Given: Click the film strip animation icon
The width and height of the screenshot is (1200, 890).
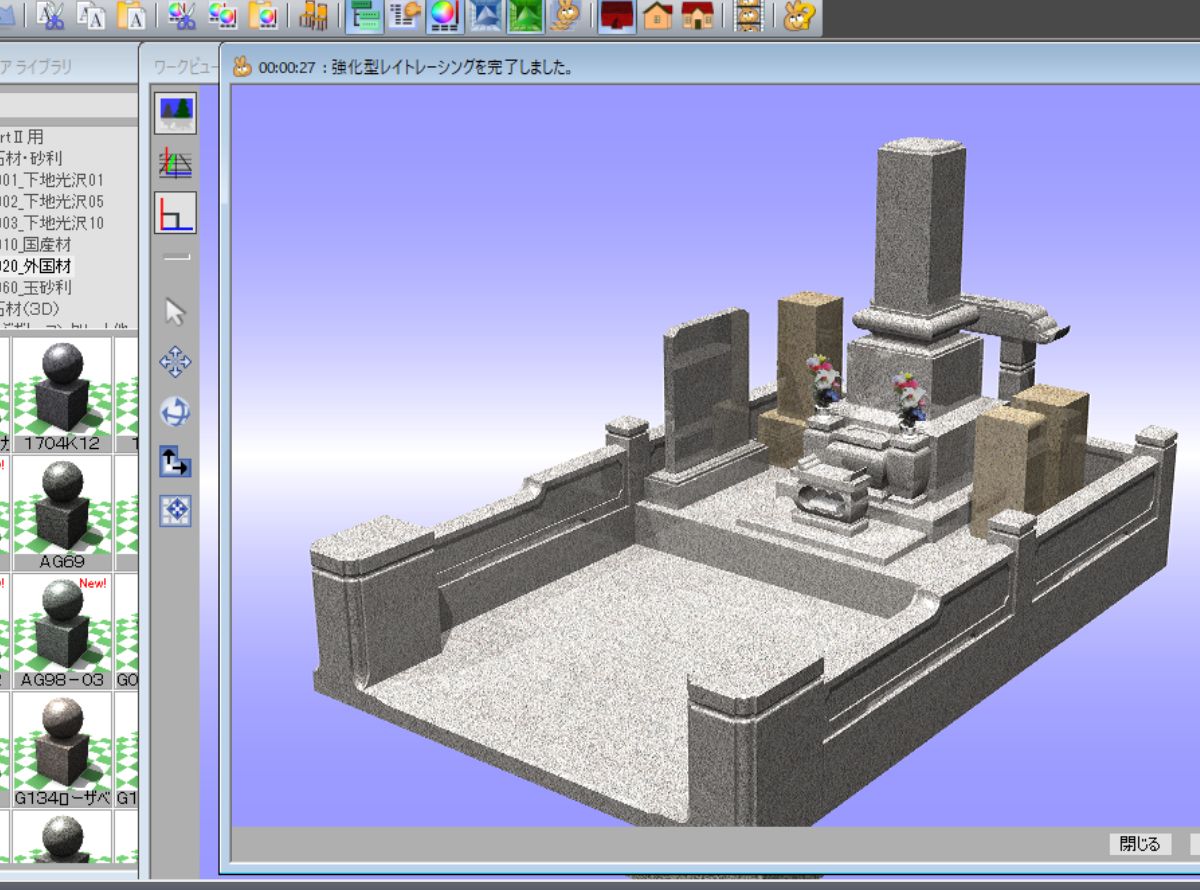Looking at the screenshot, I should click(x=749, y=14).
